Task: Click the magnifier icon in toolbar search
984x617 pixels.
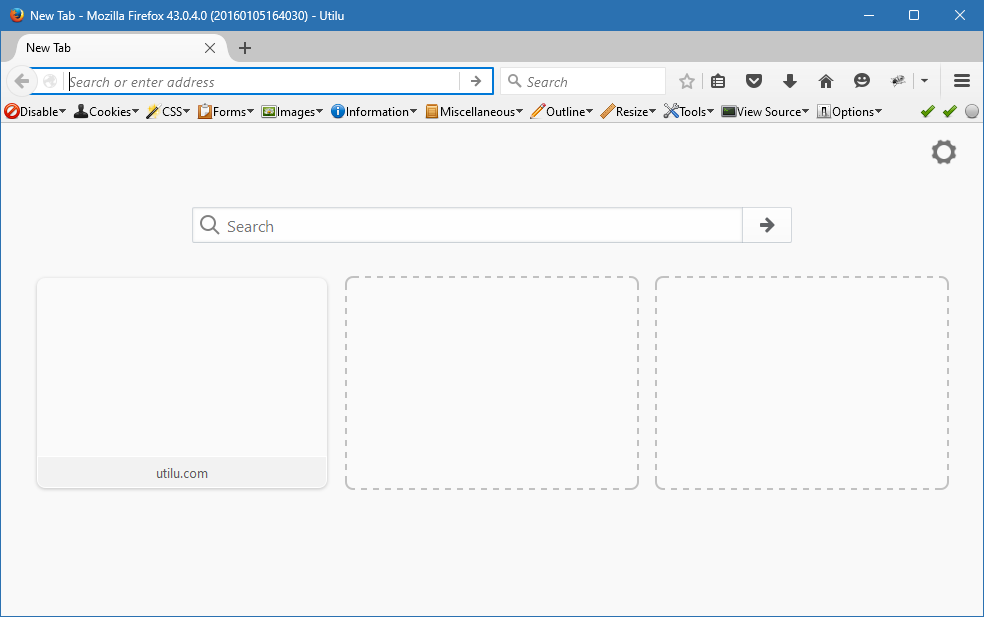Action: [x=515, y=81]
